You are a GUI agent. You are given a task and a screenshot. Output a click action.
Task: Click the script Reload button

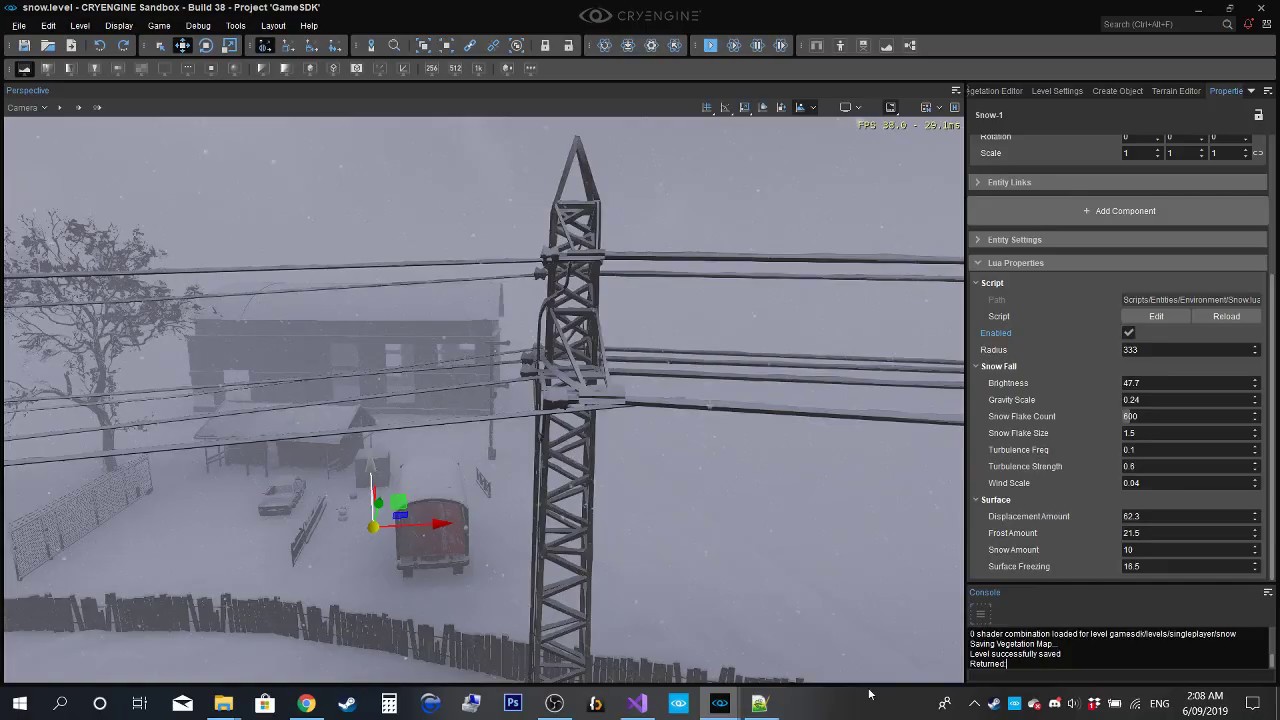click(x=1226, y=316)
